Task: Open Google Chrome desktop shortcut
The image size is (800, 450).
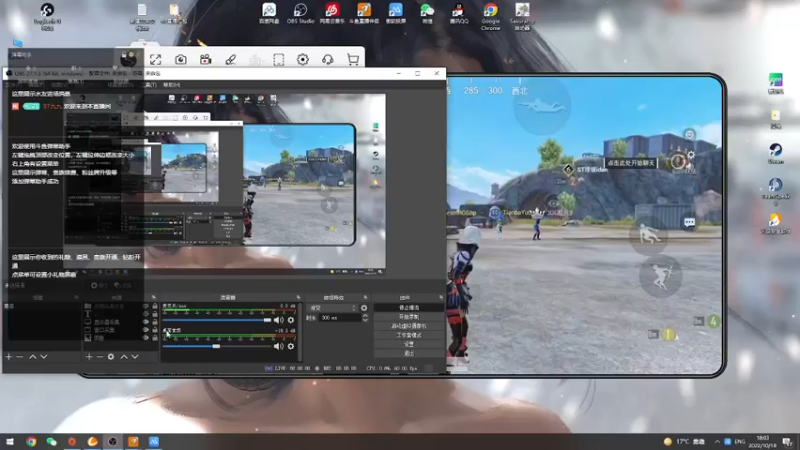Action: (x=490, y=16)
